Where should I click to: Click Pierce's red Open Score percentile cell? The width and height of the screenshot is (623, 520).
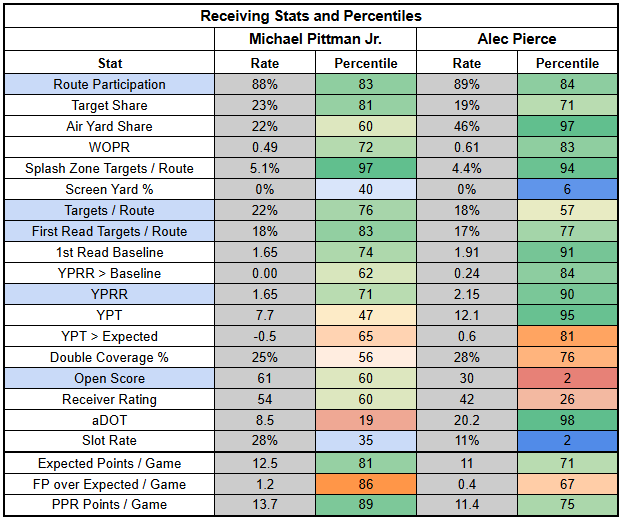click(x=567, y=379)
